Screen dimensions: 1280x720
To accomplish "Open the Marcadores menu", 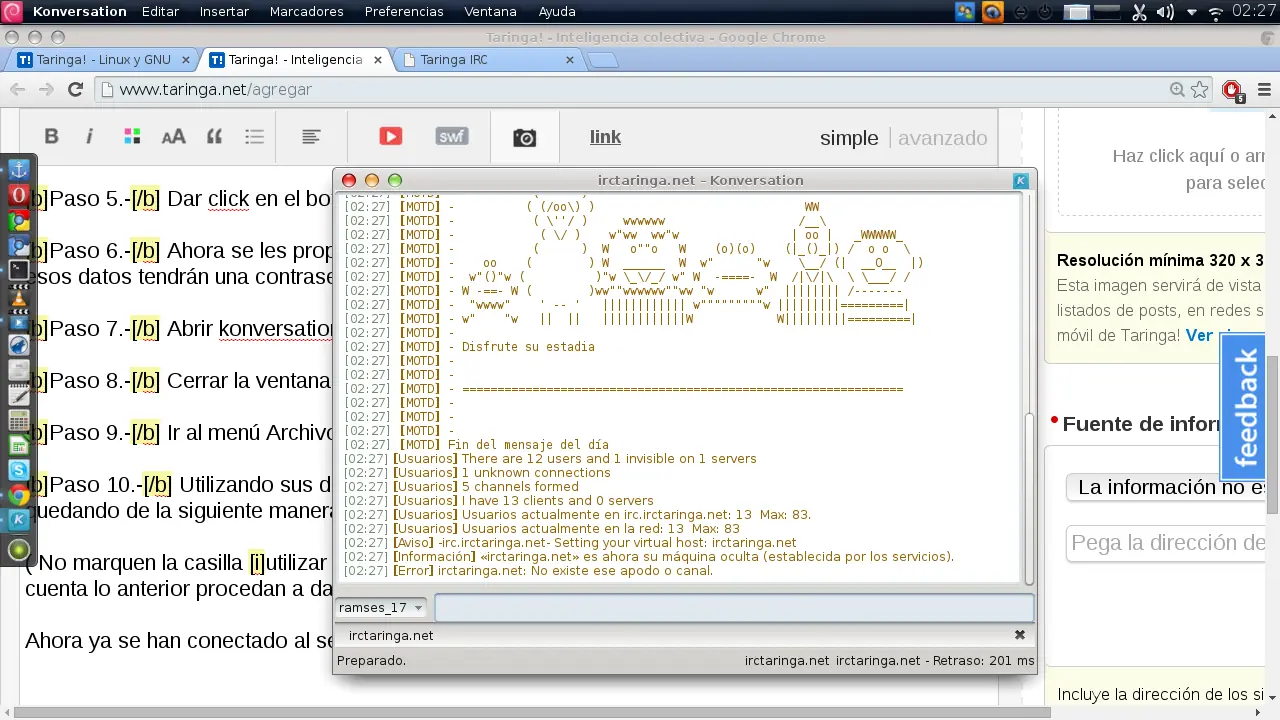I will pos(306,12).
